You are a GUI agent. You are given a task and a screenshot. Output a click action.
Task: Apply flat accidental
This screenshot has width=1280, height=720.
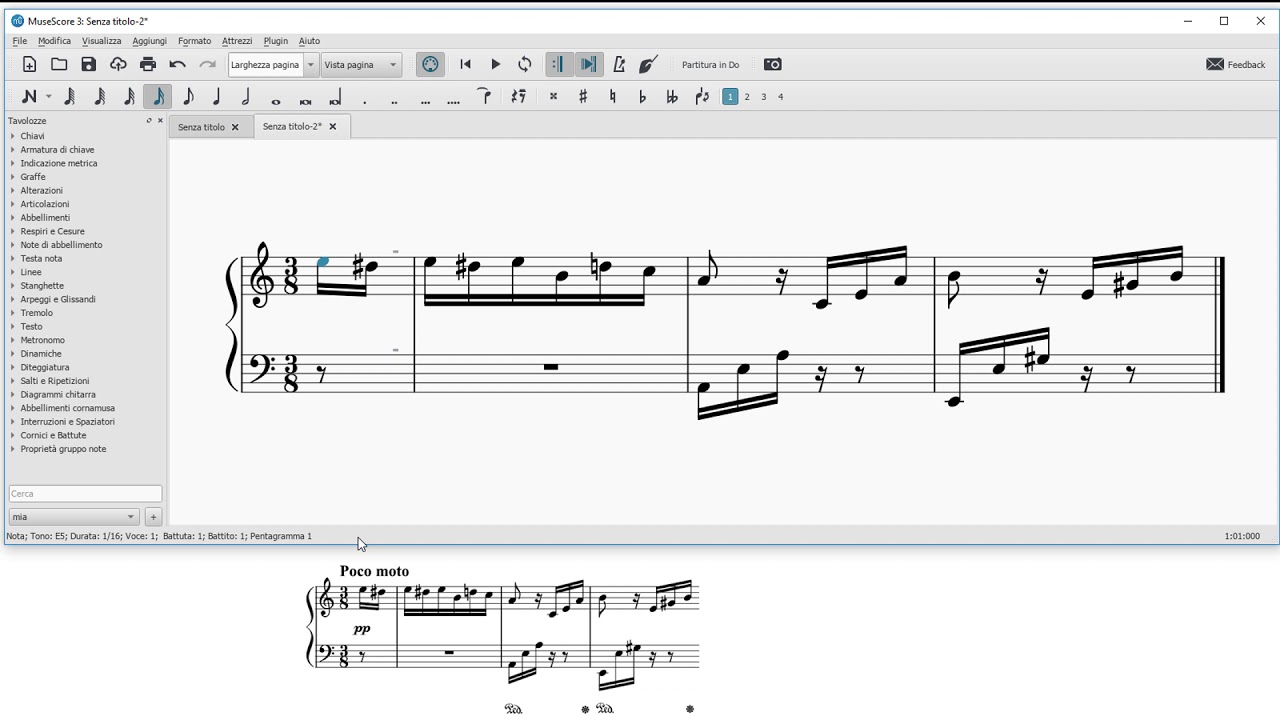pyautogui.click(x=642, y=96)
